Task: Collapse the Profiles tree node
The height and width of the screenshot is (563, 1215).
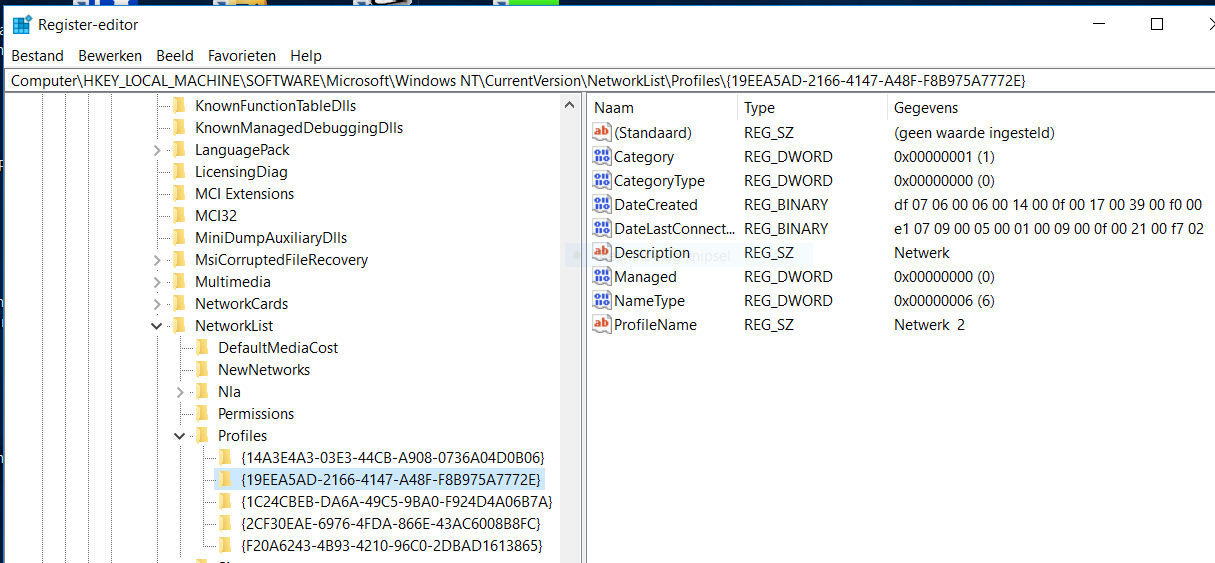Action: (x=180, y=436)
